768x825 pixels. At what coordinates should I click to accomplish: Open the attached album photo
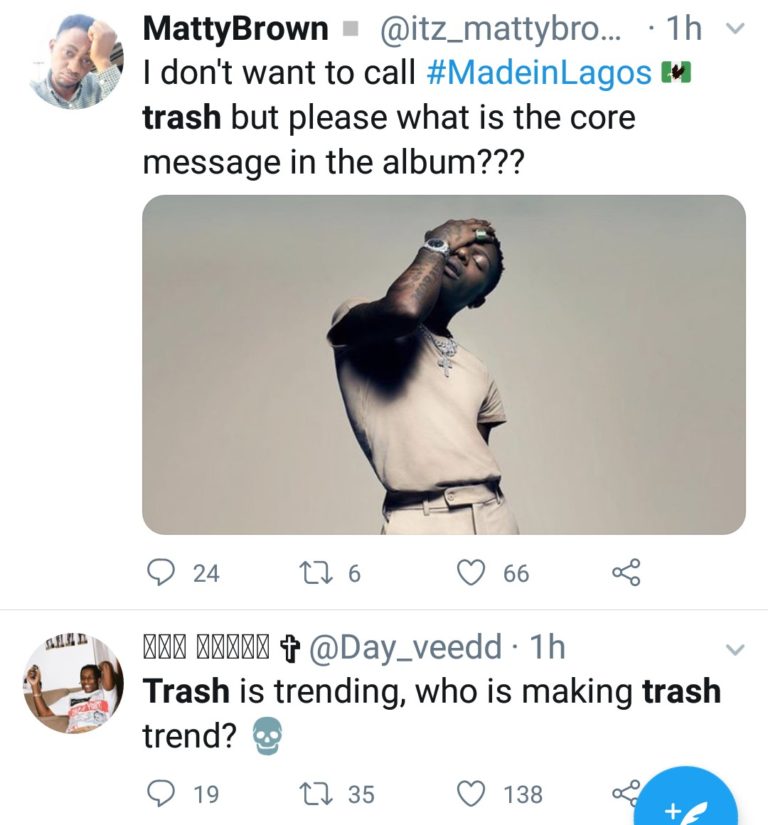point(444,364)
